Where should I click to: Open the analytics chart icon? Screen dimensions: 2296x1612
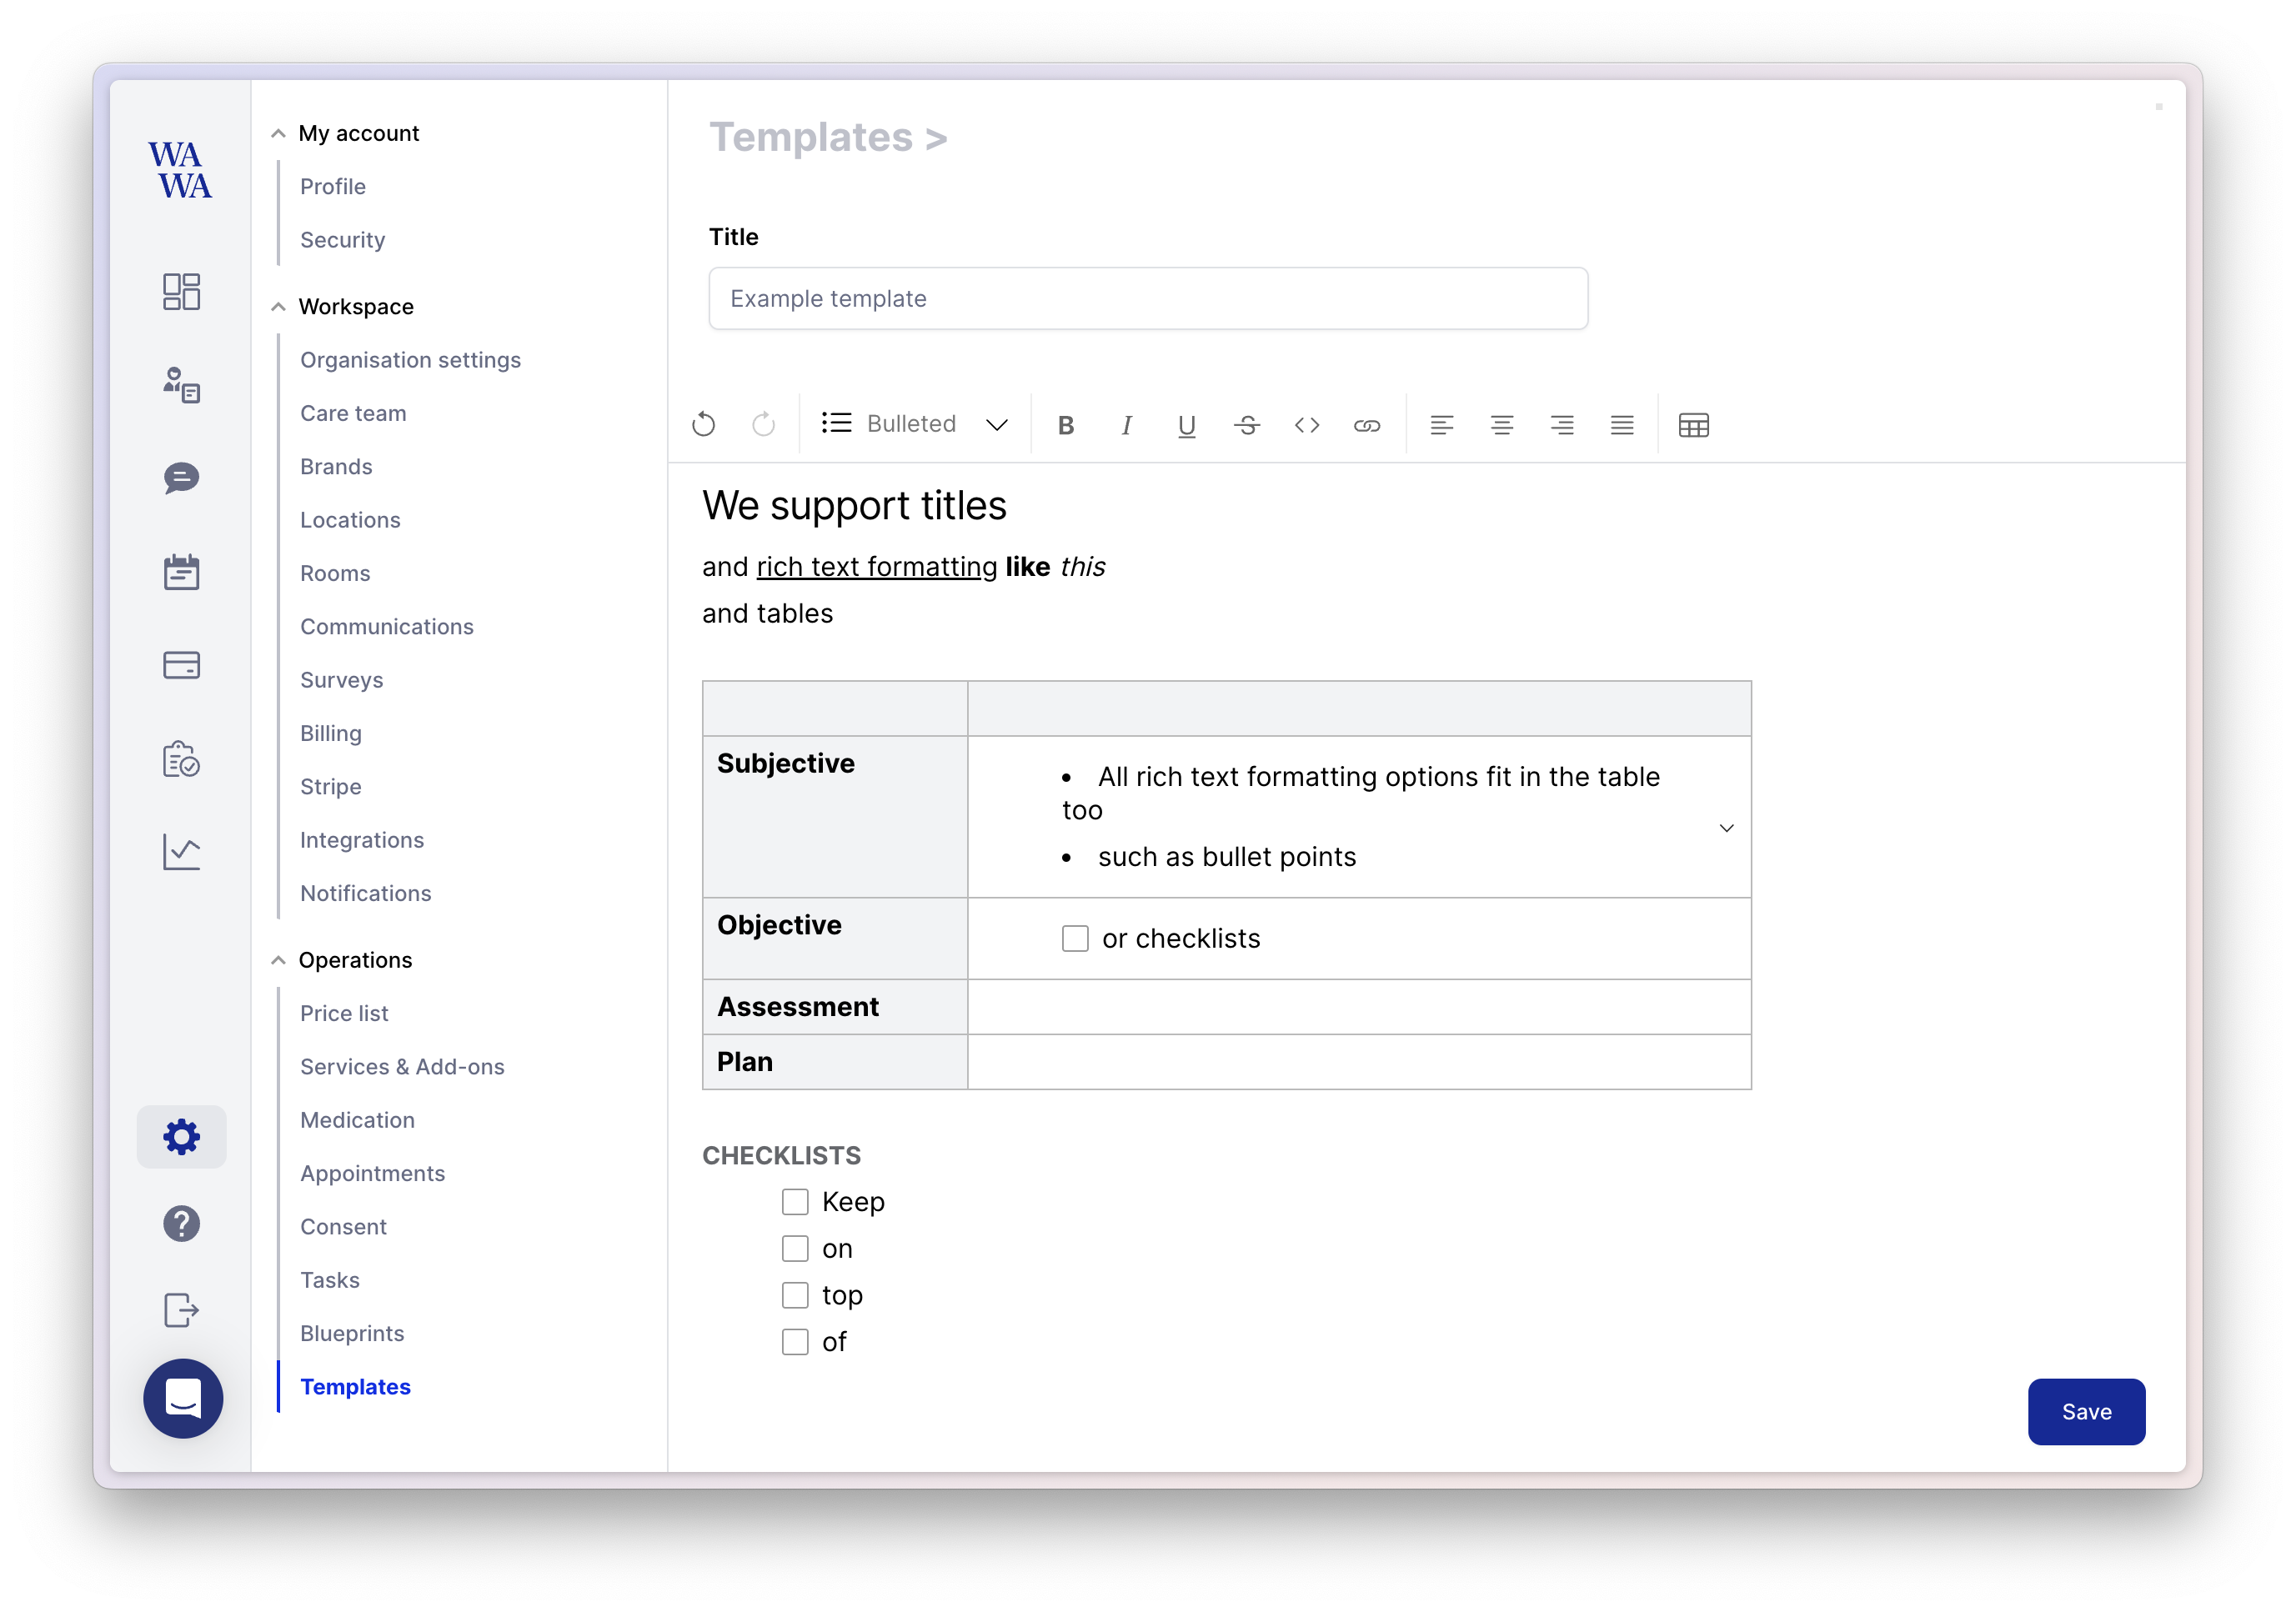tap(181, 852)
